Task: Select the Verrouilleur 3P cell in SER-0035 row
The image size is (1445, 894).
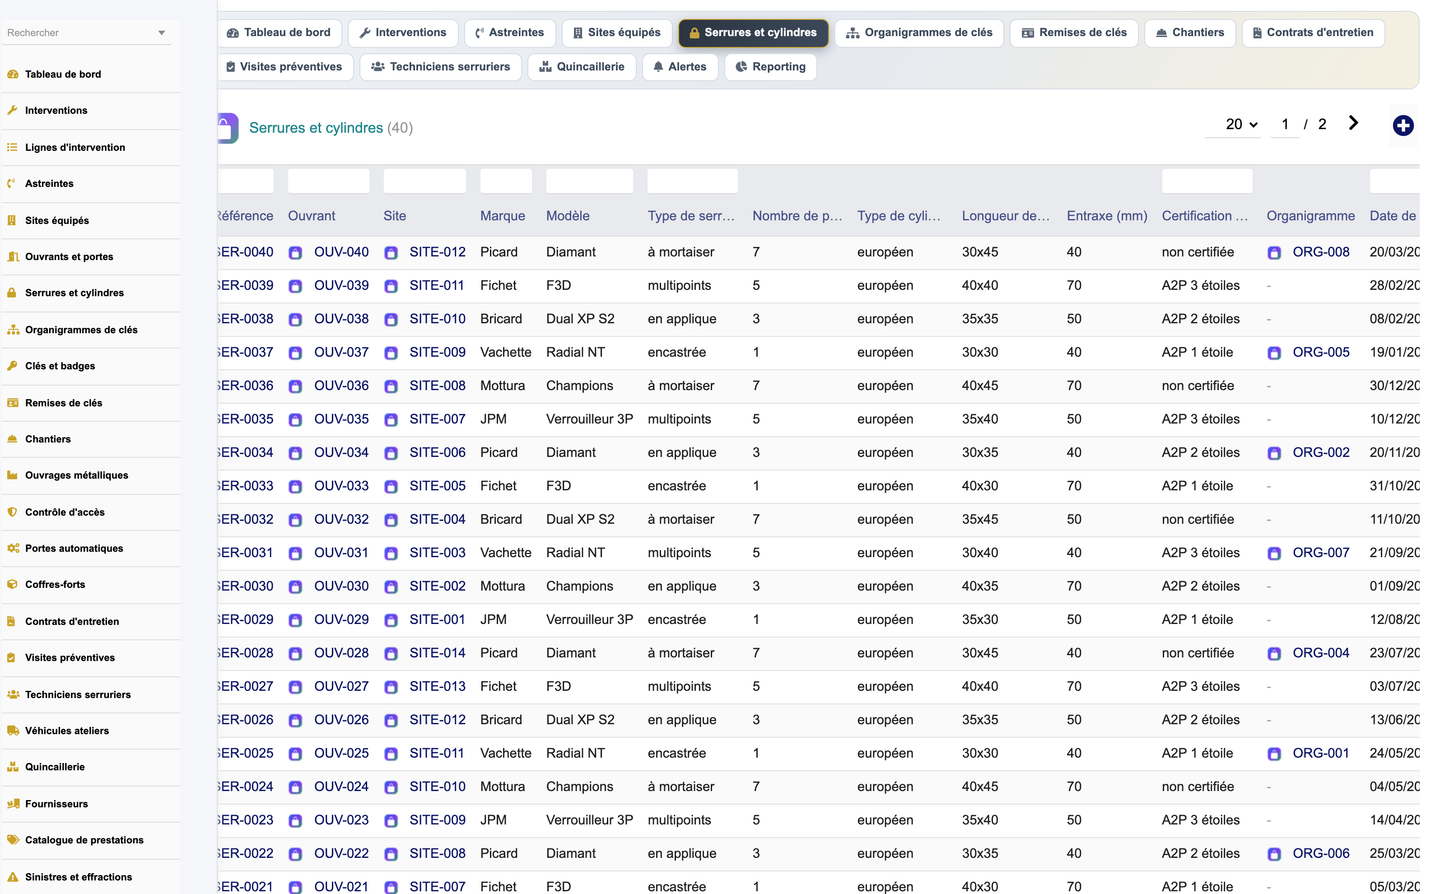Action: coord(589,419)
